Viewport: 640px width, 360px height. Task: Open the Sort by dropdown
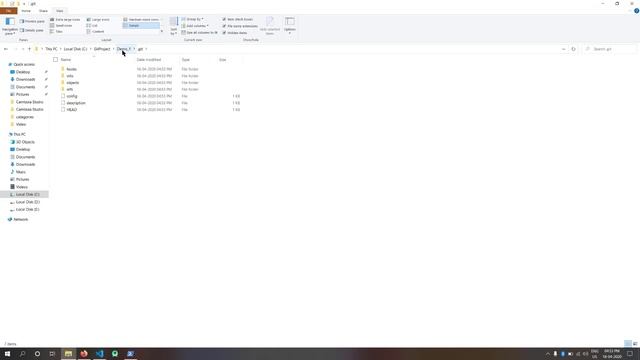tap(173, 26)
